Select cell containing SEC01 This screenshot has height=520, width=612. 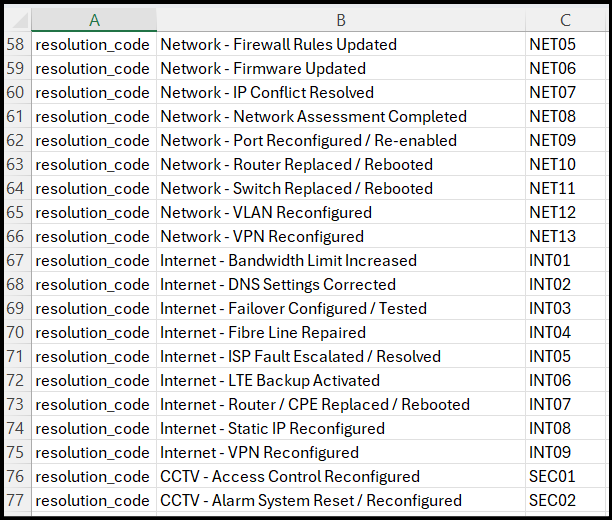tap(566, 476)
